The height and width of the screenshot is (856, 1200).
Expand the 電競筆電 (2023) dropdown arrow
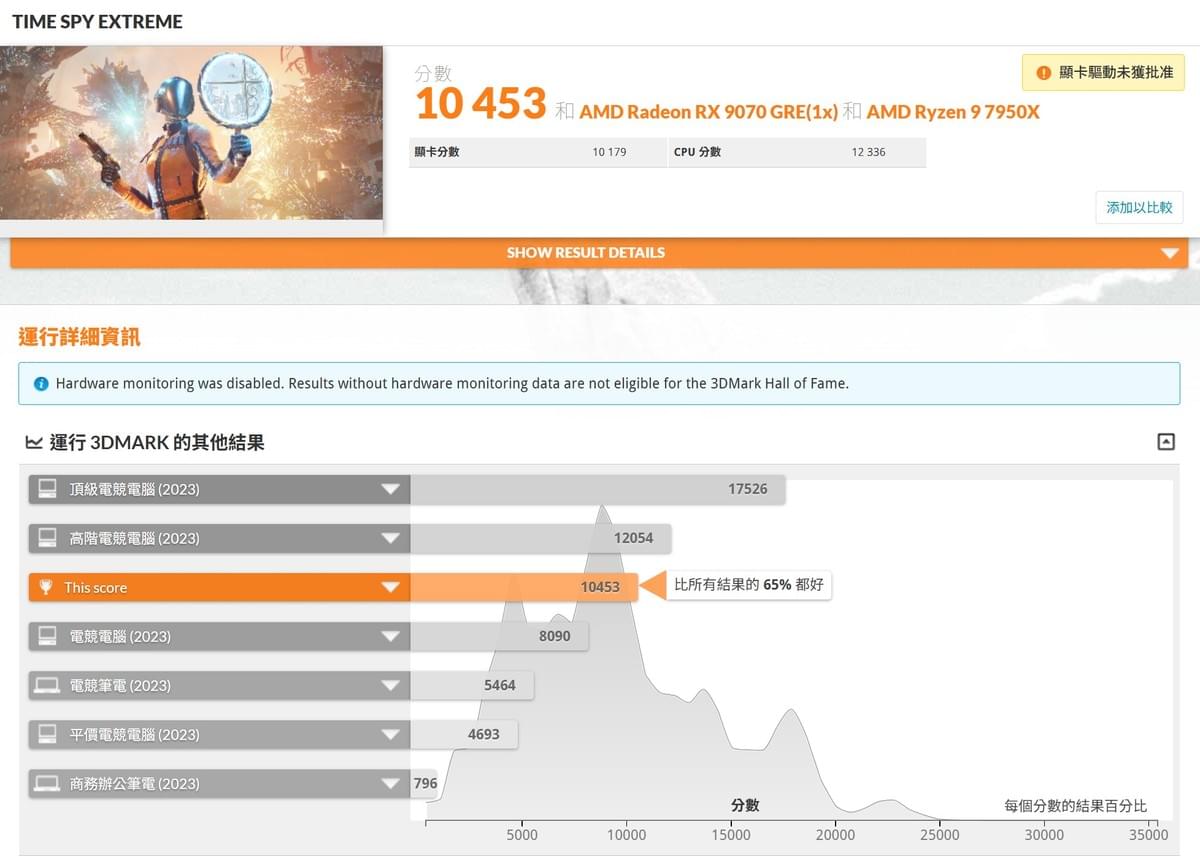click(x=391, y=685)
